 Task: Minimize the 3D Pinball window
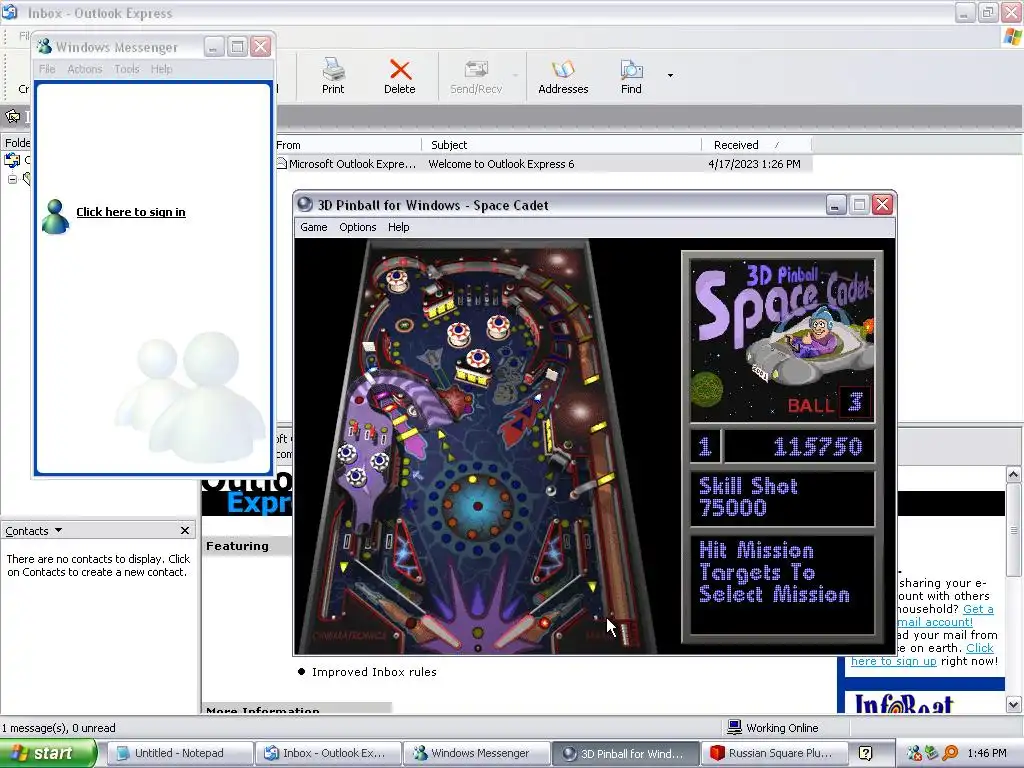point(836,205)
